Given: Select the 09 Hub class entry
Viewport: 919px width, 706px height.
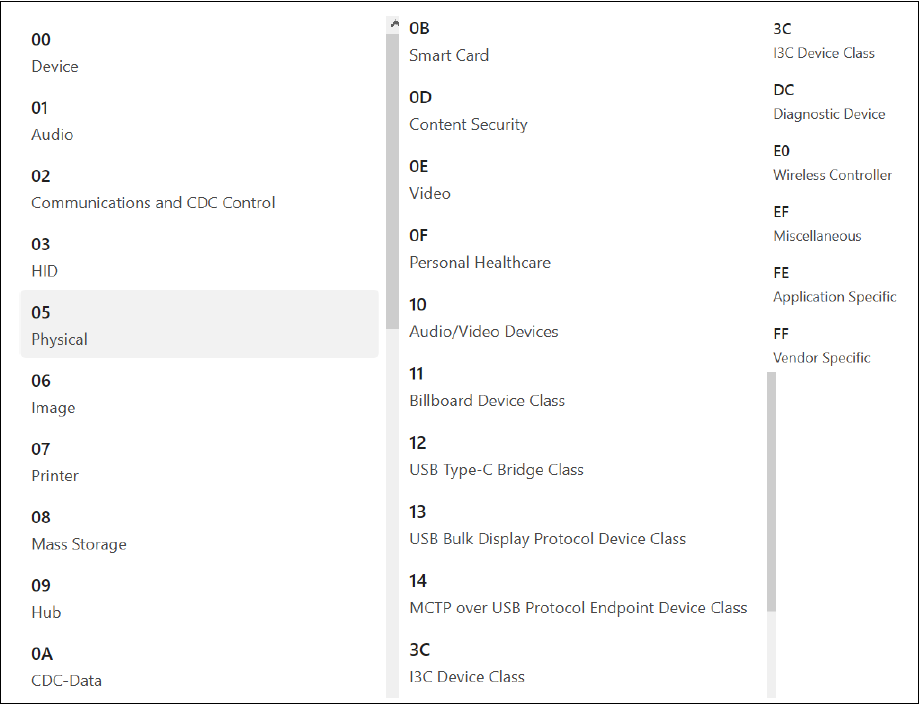Looking at the screenshot, I should [x=199, y=597].
